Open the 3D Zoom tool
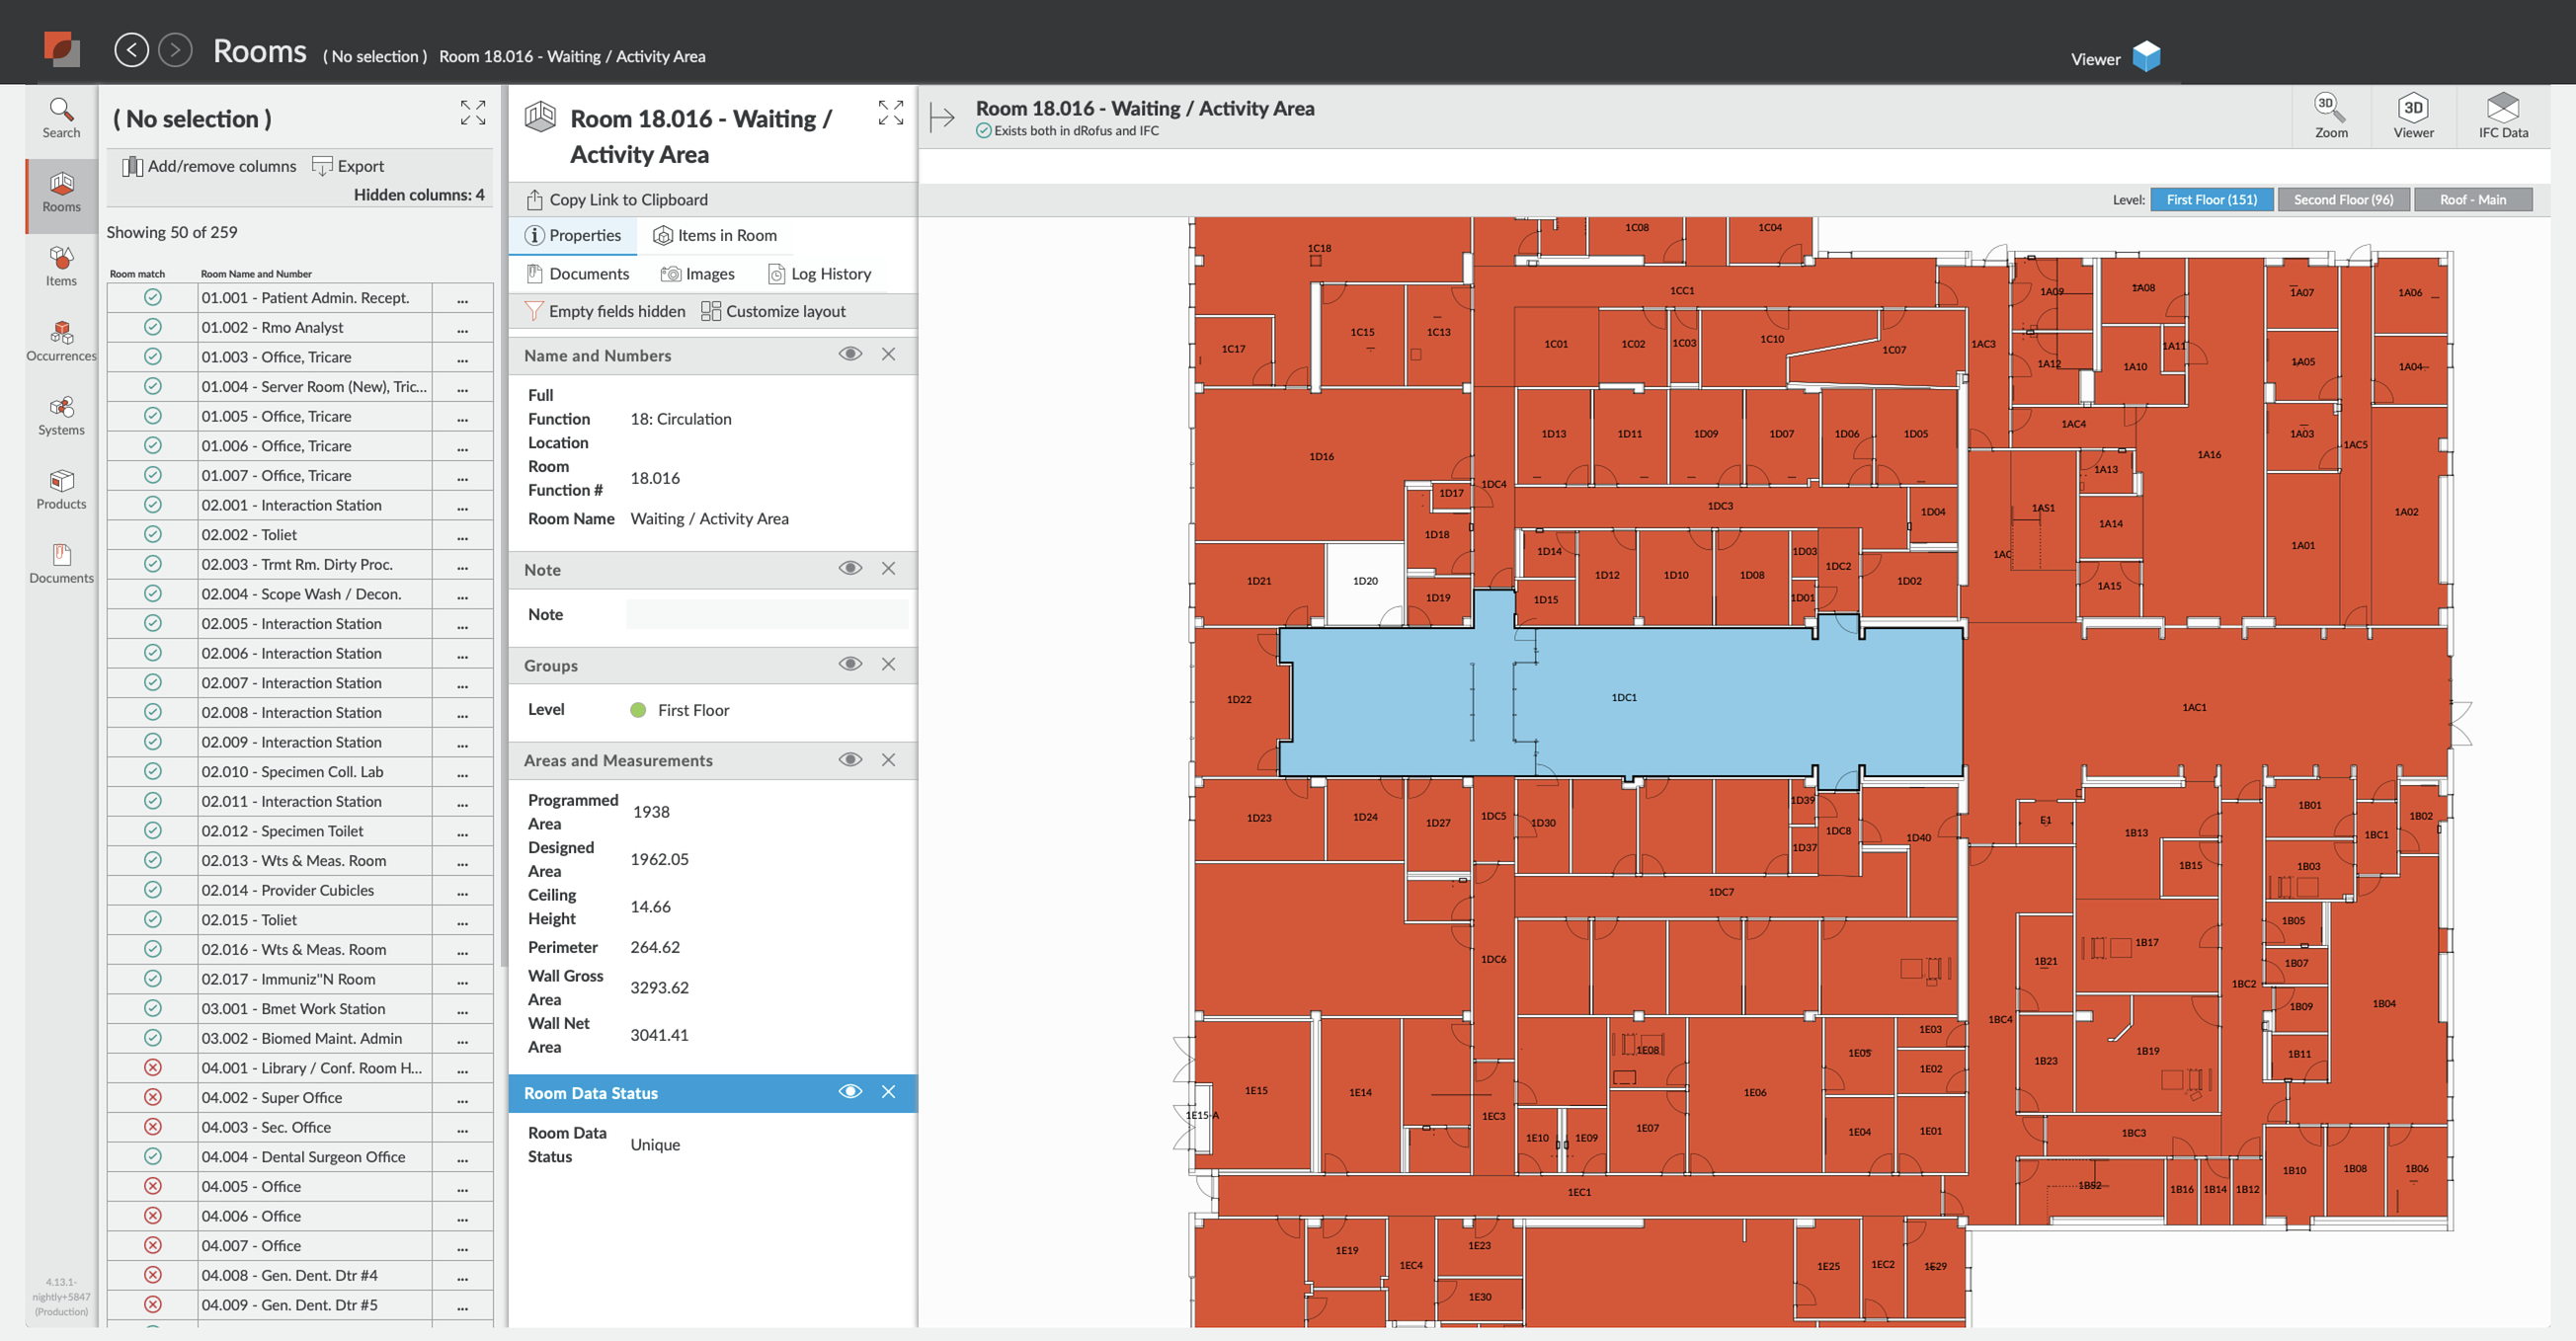The width and height of the screenshot is (2576, 1341). (x=2330, y=115)
